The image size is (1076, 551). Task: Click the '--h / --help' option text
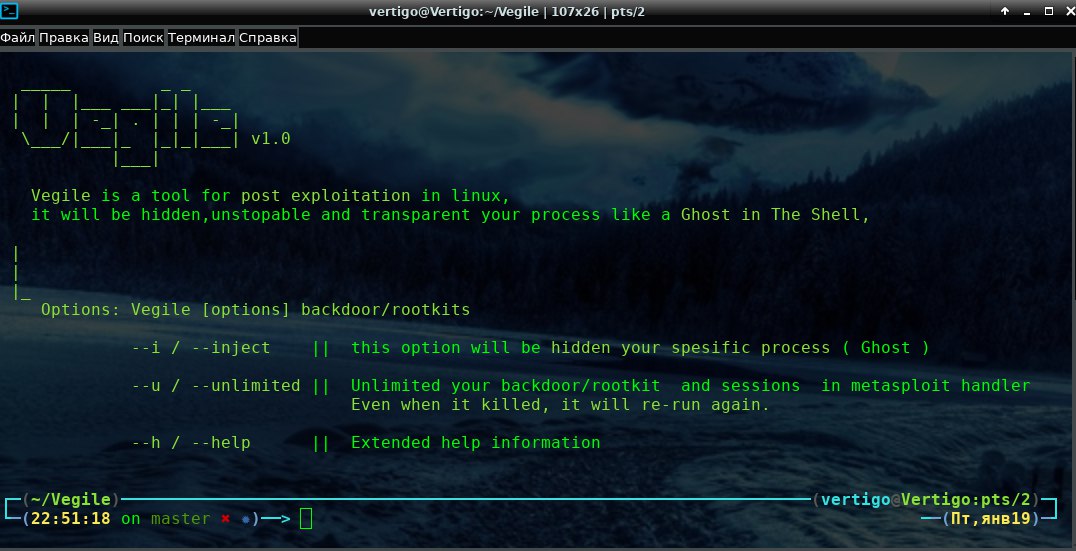click(x=191, y=443)
